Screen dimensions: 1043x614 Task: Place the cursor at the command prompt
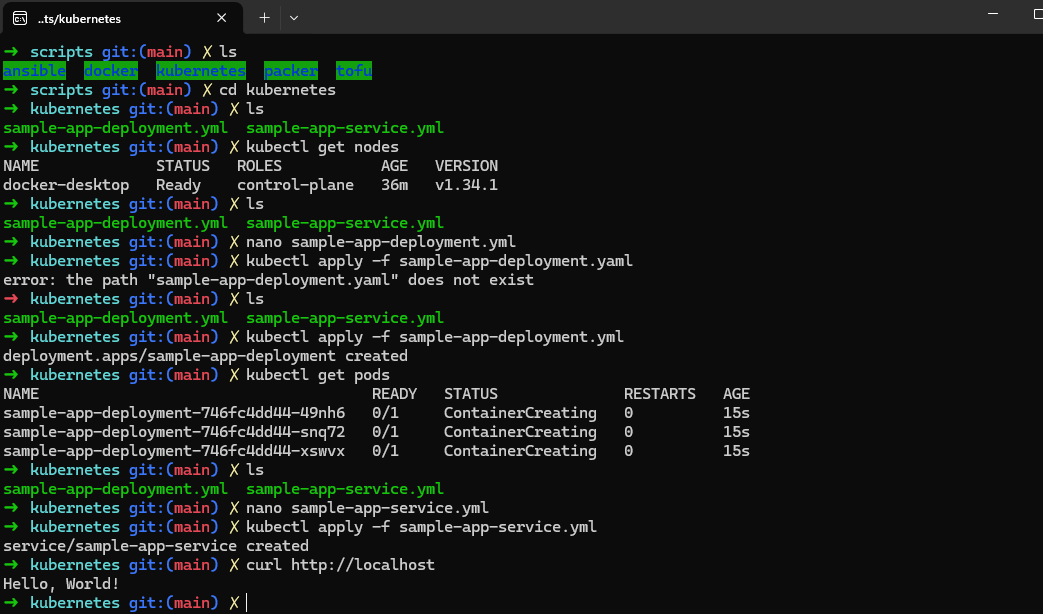click(246, 603)
